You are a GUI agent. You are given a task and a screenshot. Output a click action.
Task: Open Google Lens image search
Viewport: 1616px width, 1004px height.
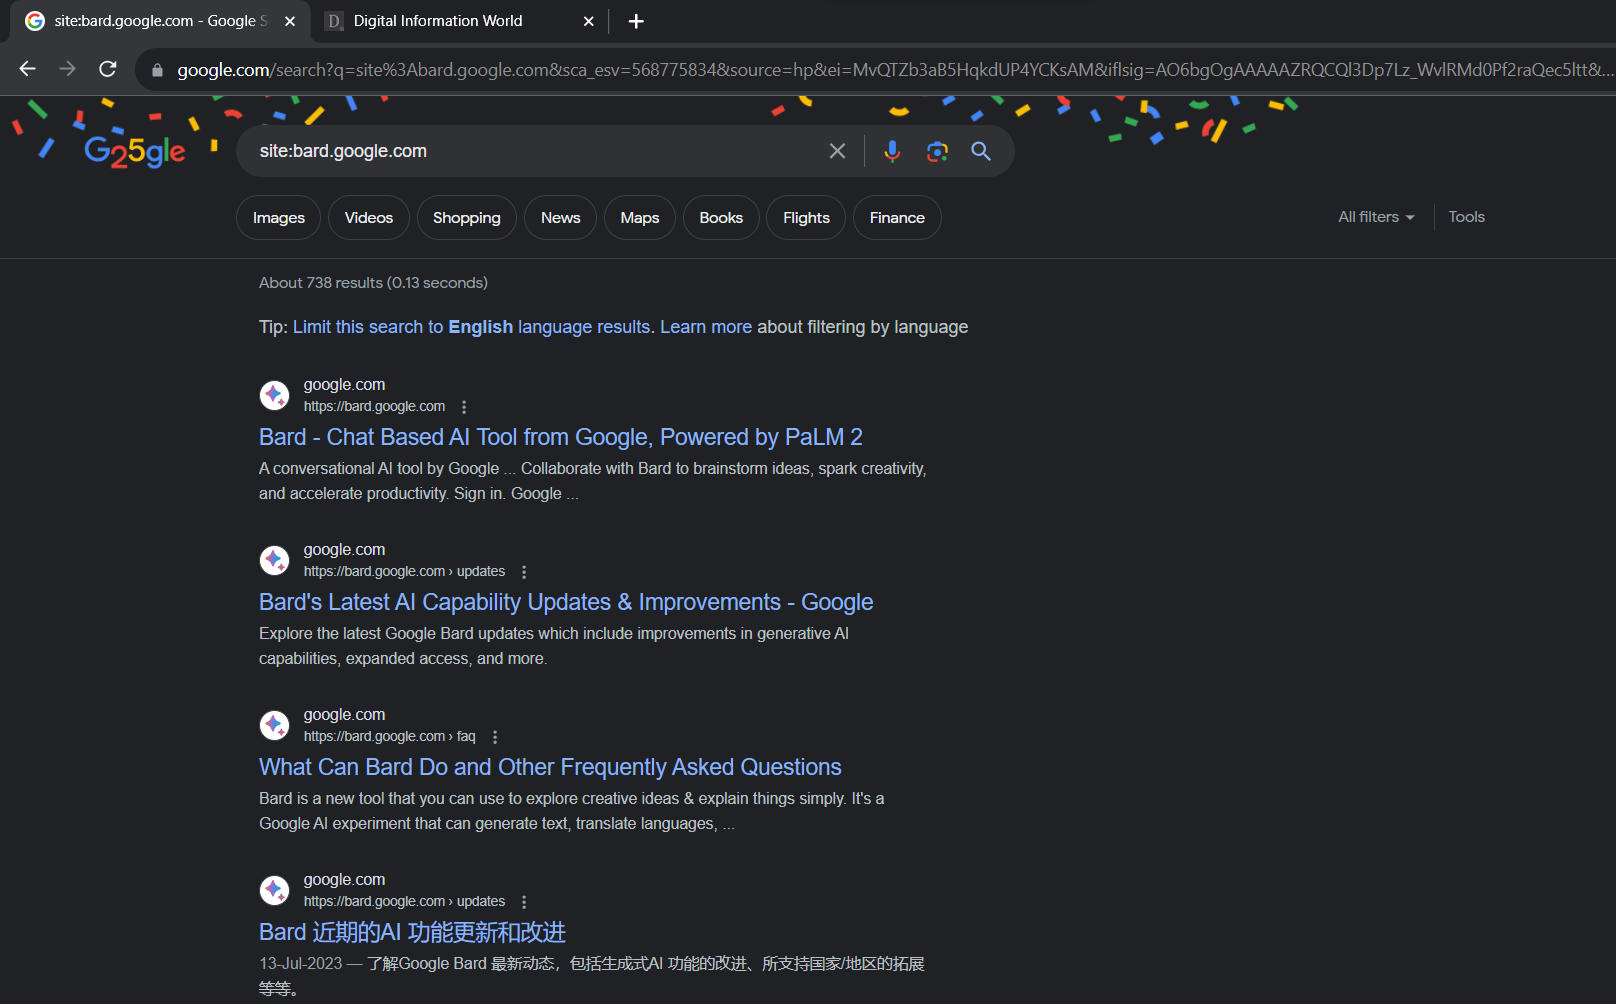[x=937, y=151]
